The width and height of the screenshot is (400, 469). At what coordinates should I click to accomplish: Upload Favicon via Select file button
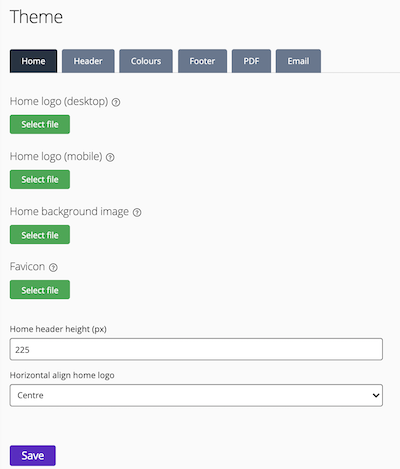pos(40,290)
